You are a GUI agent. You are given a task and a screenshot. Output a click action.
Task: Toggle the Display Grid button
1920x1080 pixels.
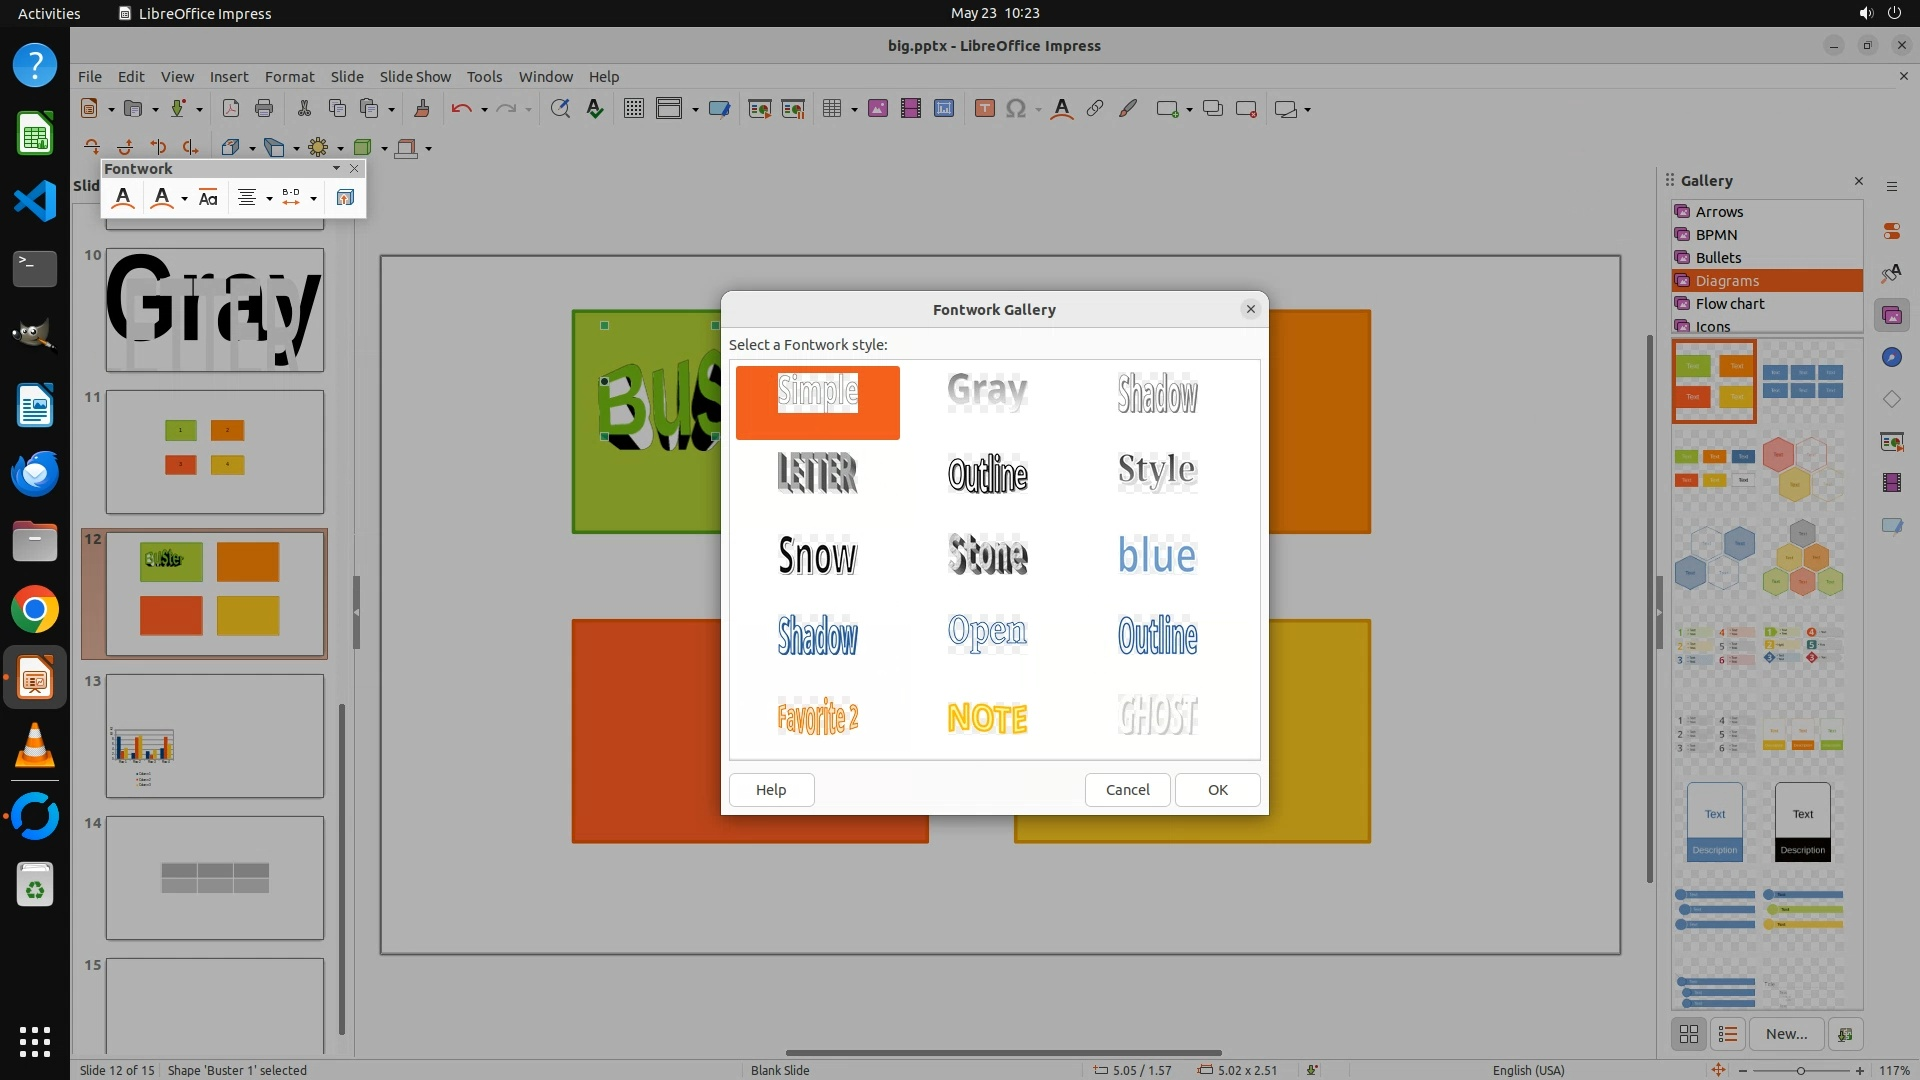(633, 109)
